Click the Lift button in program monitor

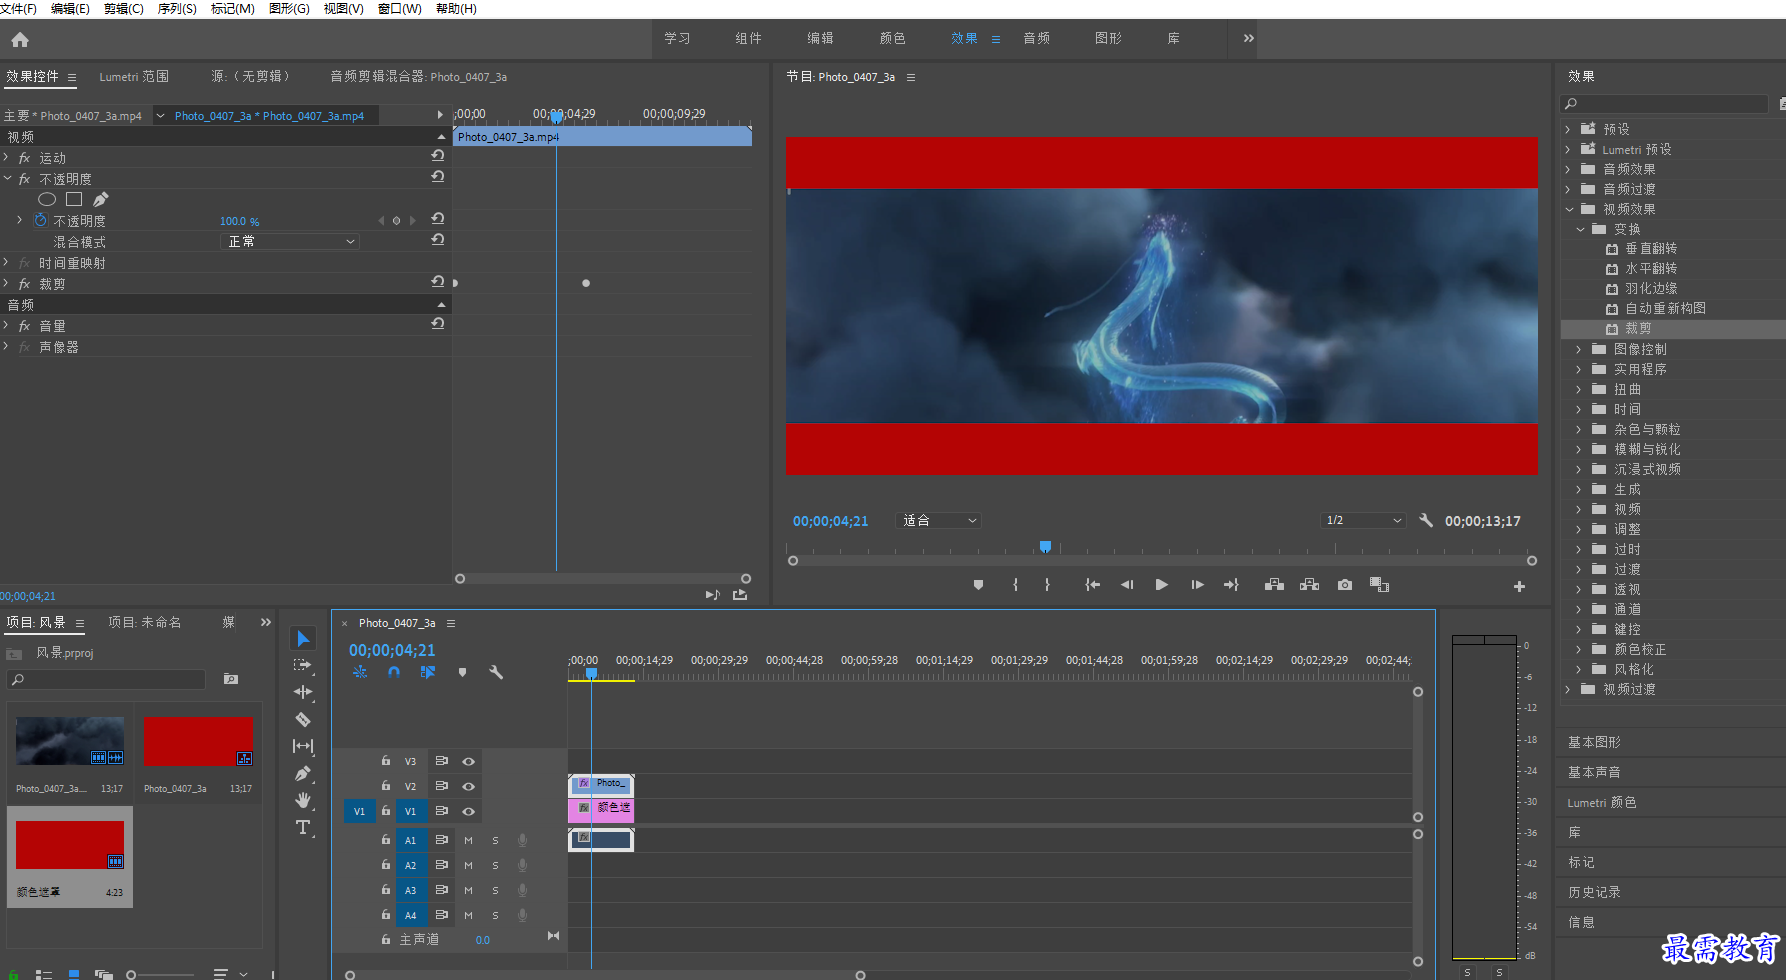pos(1274,585)
